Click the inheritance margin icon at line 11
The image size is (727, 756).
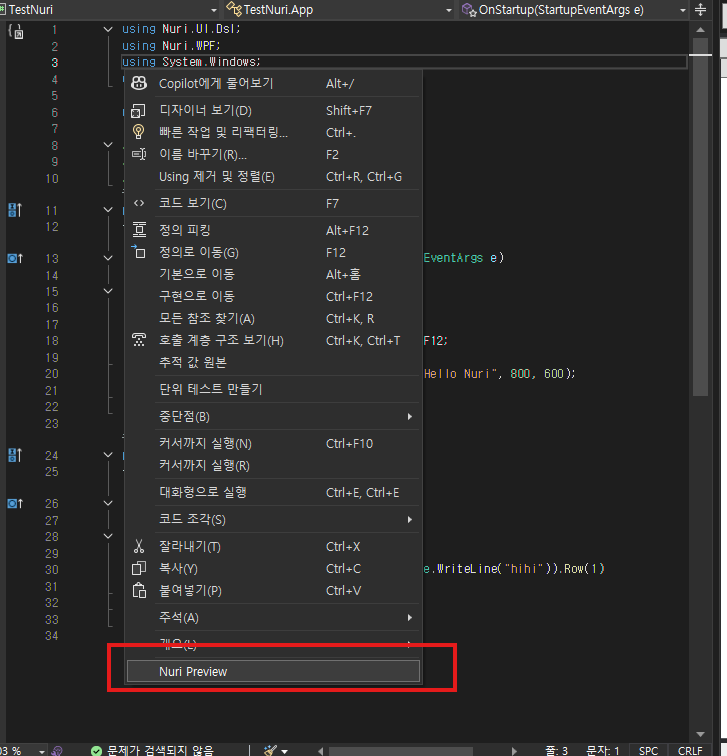click(15, 210)
